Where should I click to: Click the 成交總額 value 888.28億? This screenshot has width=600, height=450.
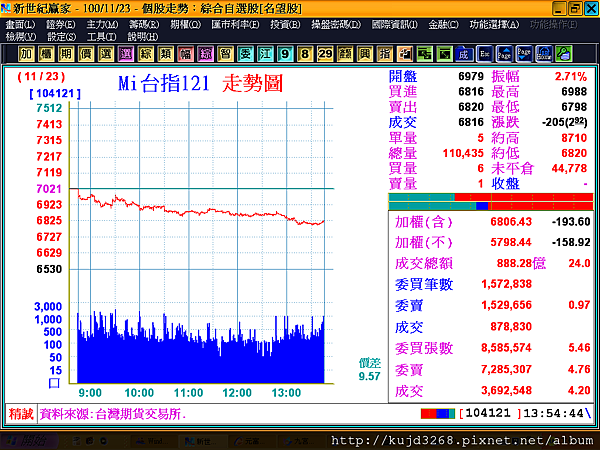pyautogui.click(x=521, y=263)
